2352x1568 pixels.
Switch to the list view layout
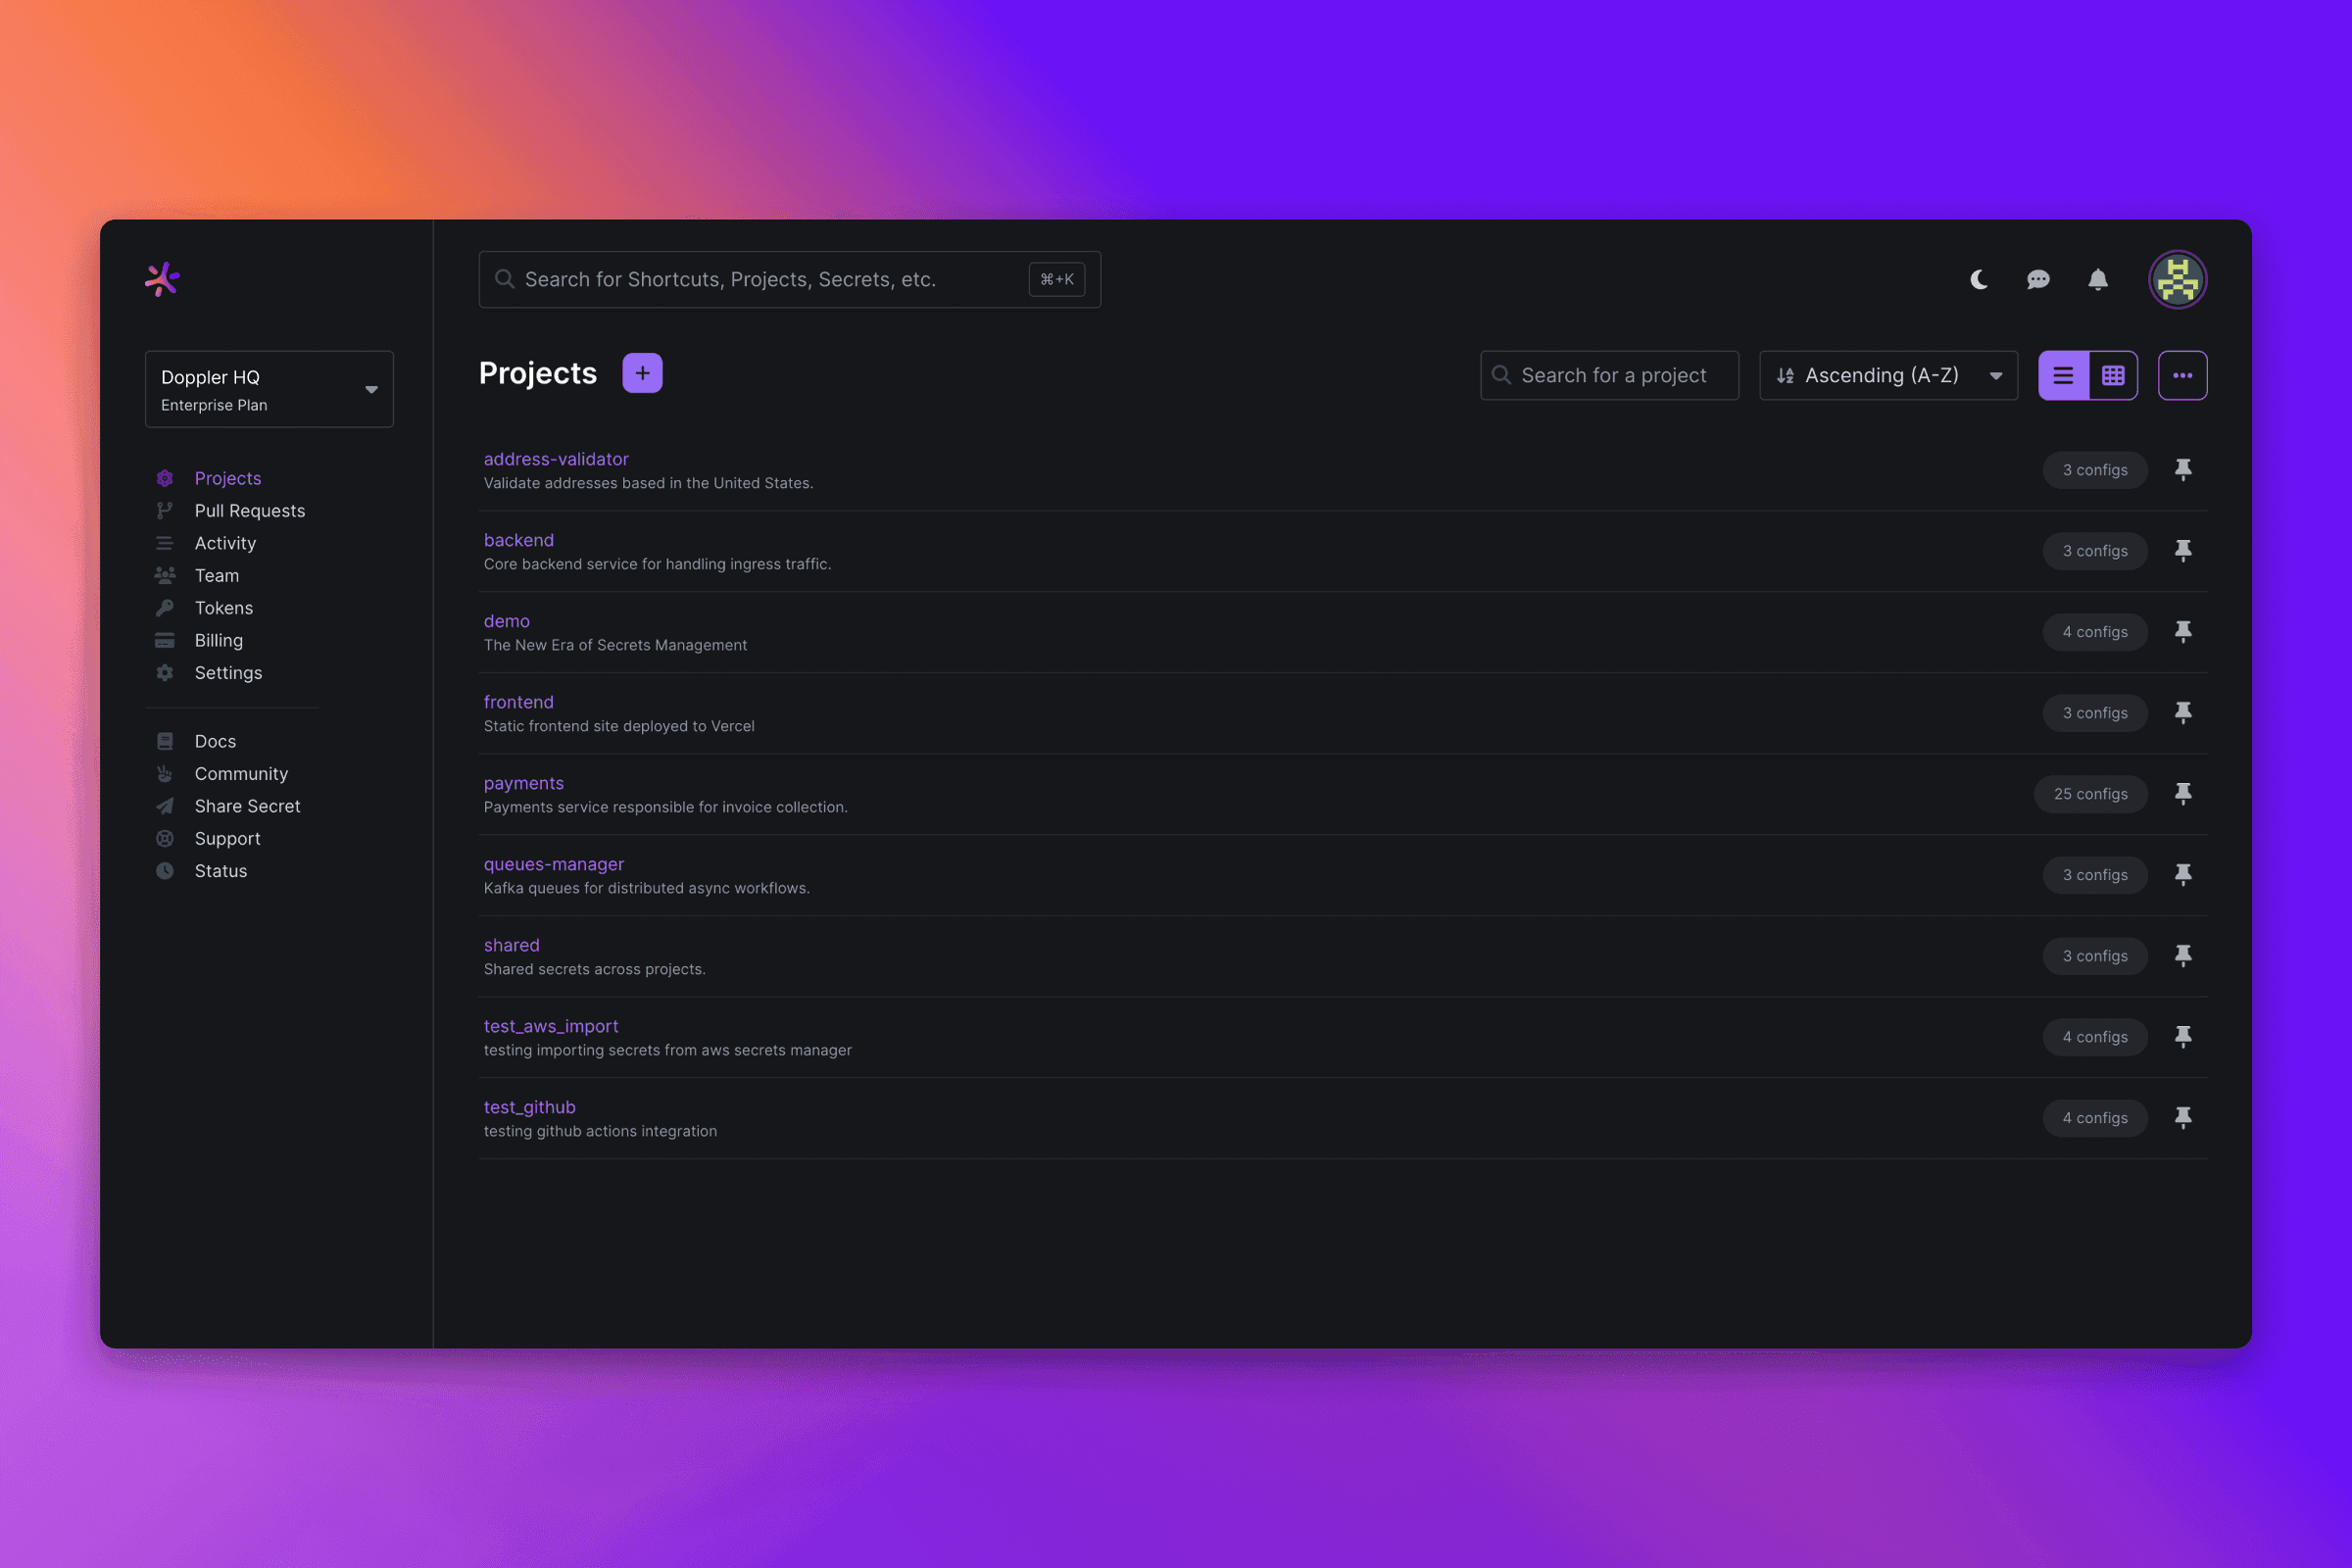(2063, 376)
